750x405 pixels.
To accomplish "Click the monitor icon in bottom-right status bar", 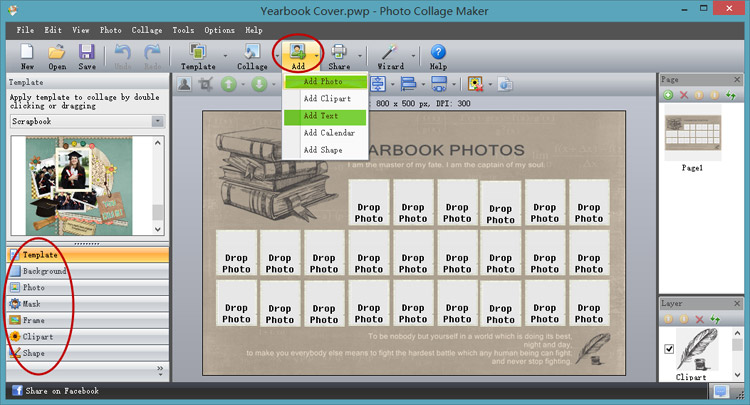I will pos(720,391).
